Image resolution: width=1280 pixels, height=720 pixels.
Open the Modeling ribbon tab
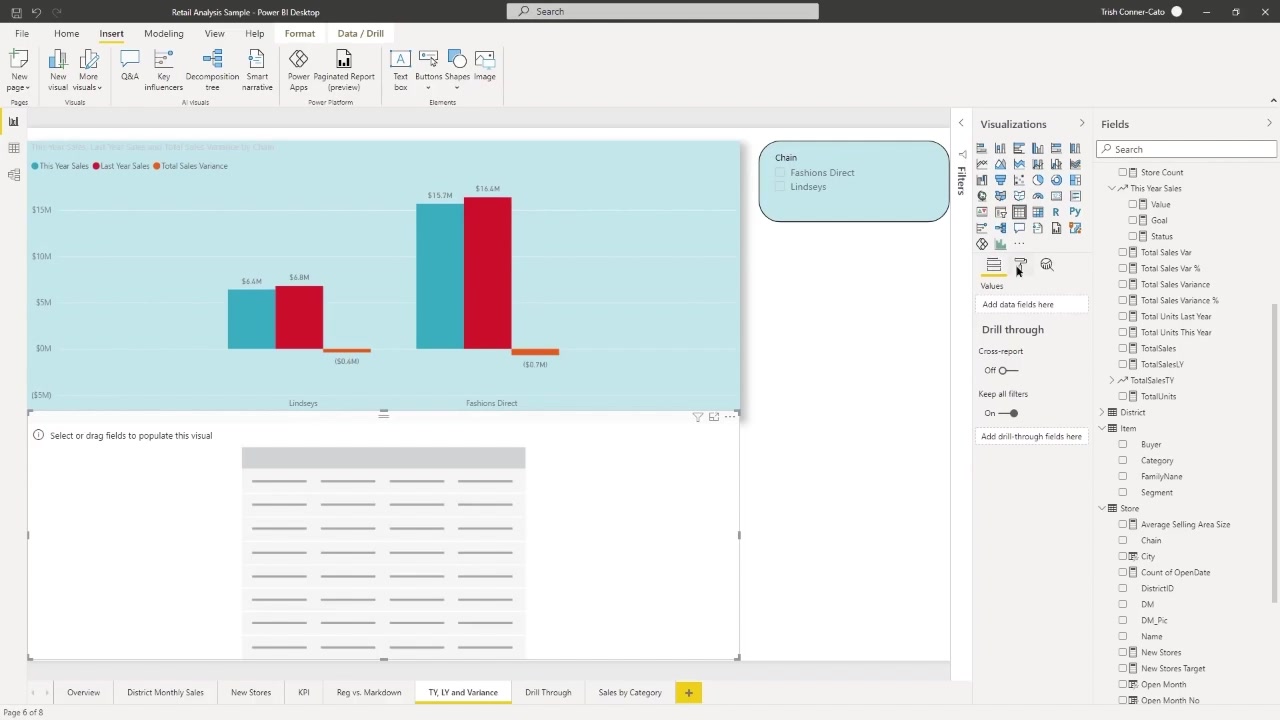pos(164,33)
